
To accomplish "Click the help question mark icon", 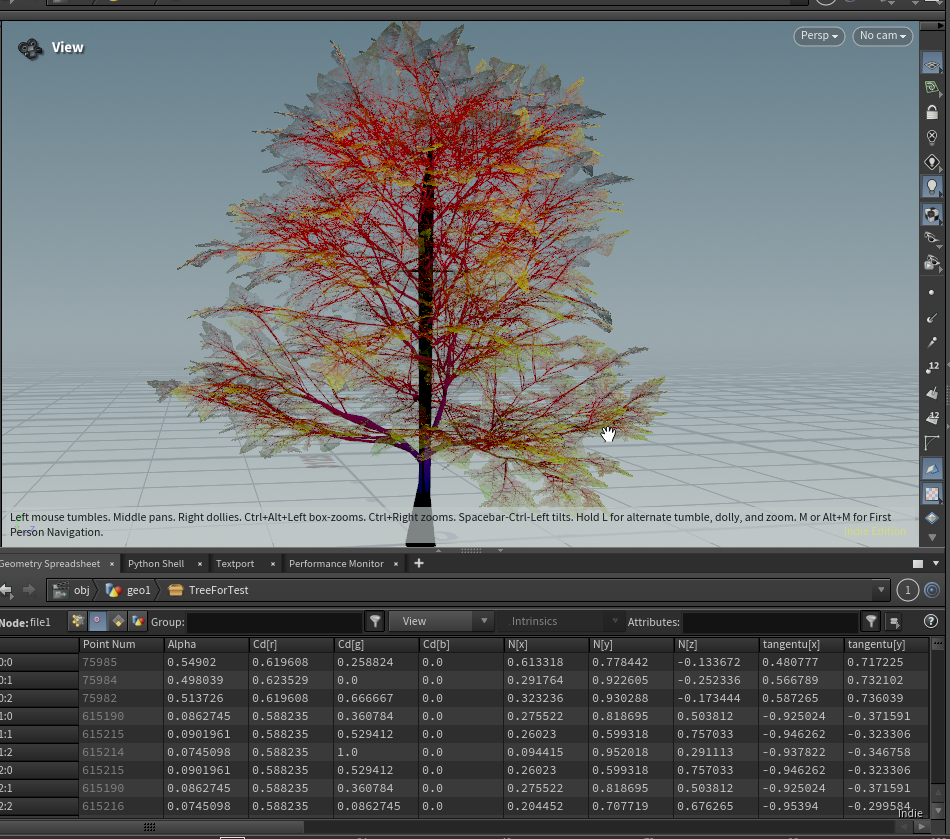I will (x=930, y=621).
